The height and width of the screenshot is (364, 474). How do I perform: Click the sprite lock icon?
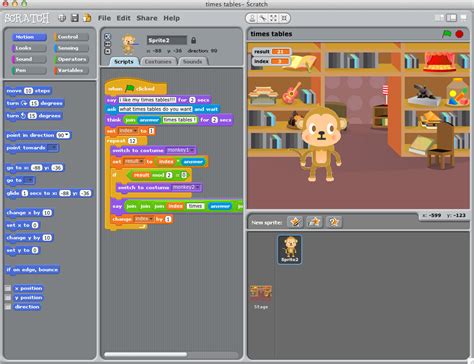(193, 40)
